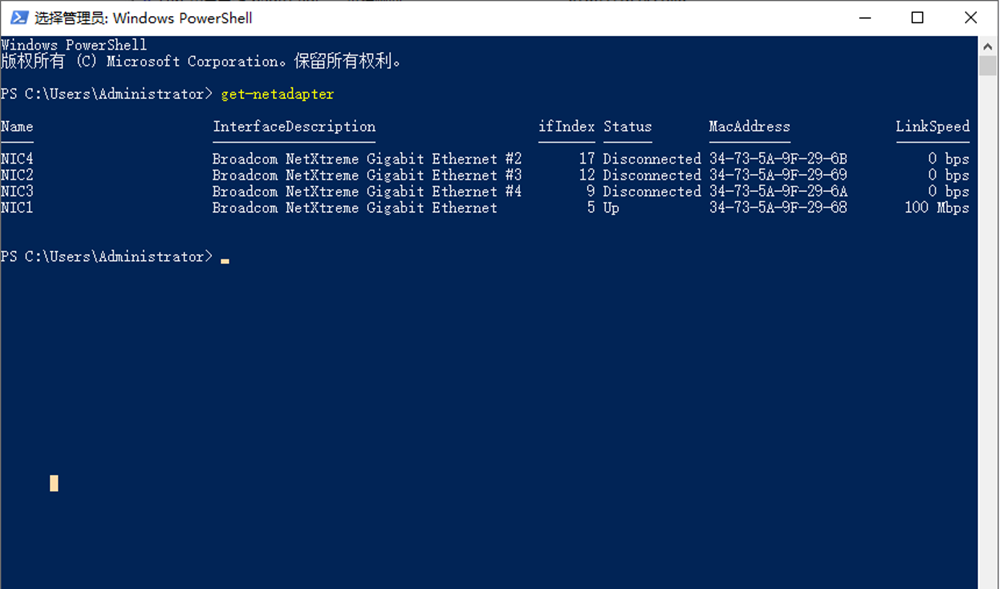Click the NIC1 adapter name

pyautogui.click(x=17, y=208)
